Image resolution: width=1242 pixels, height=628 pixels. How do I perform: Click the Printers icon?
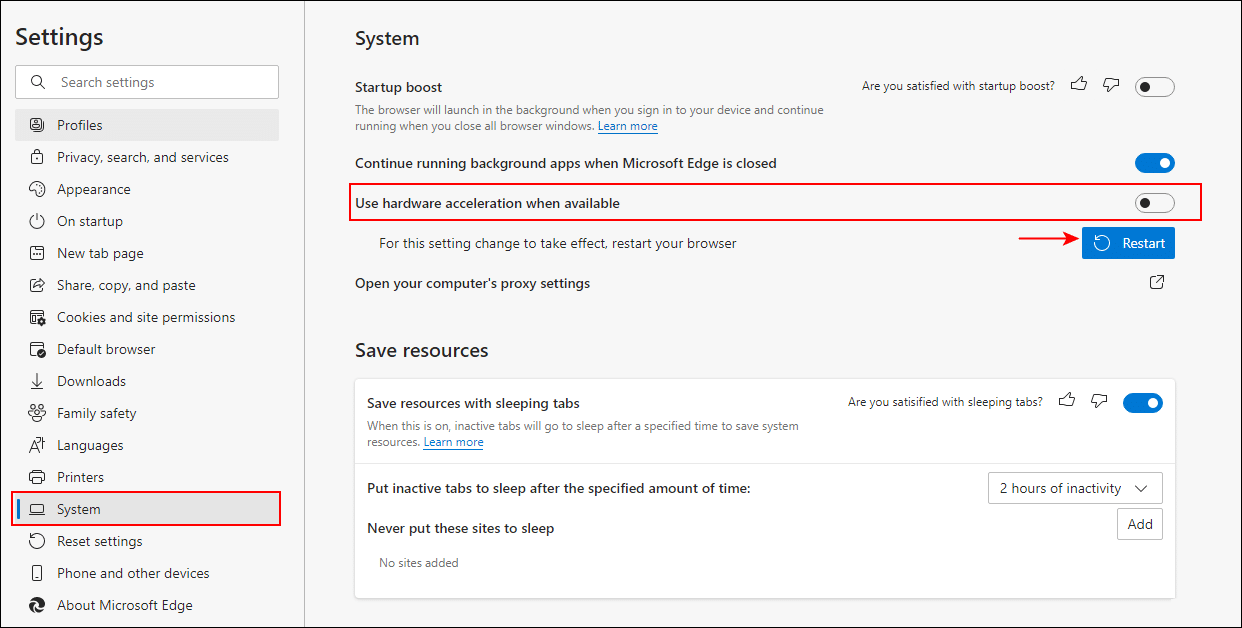pyautogui.click(x=37, y=477)
